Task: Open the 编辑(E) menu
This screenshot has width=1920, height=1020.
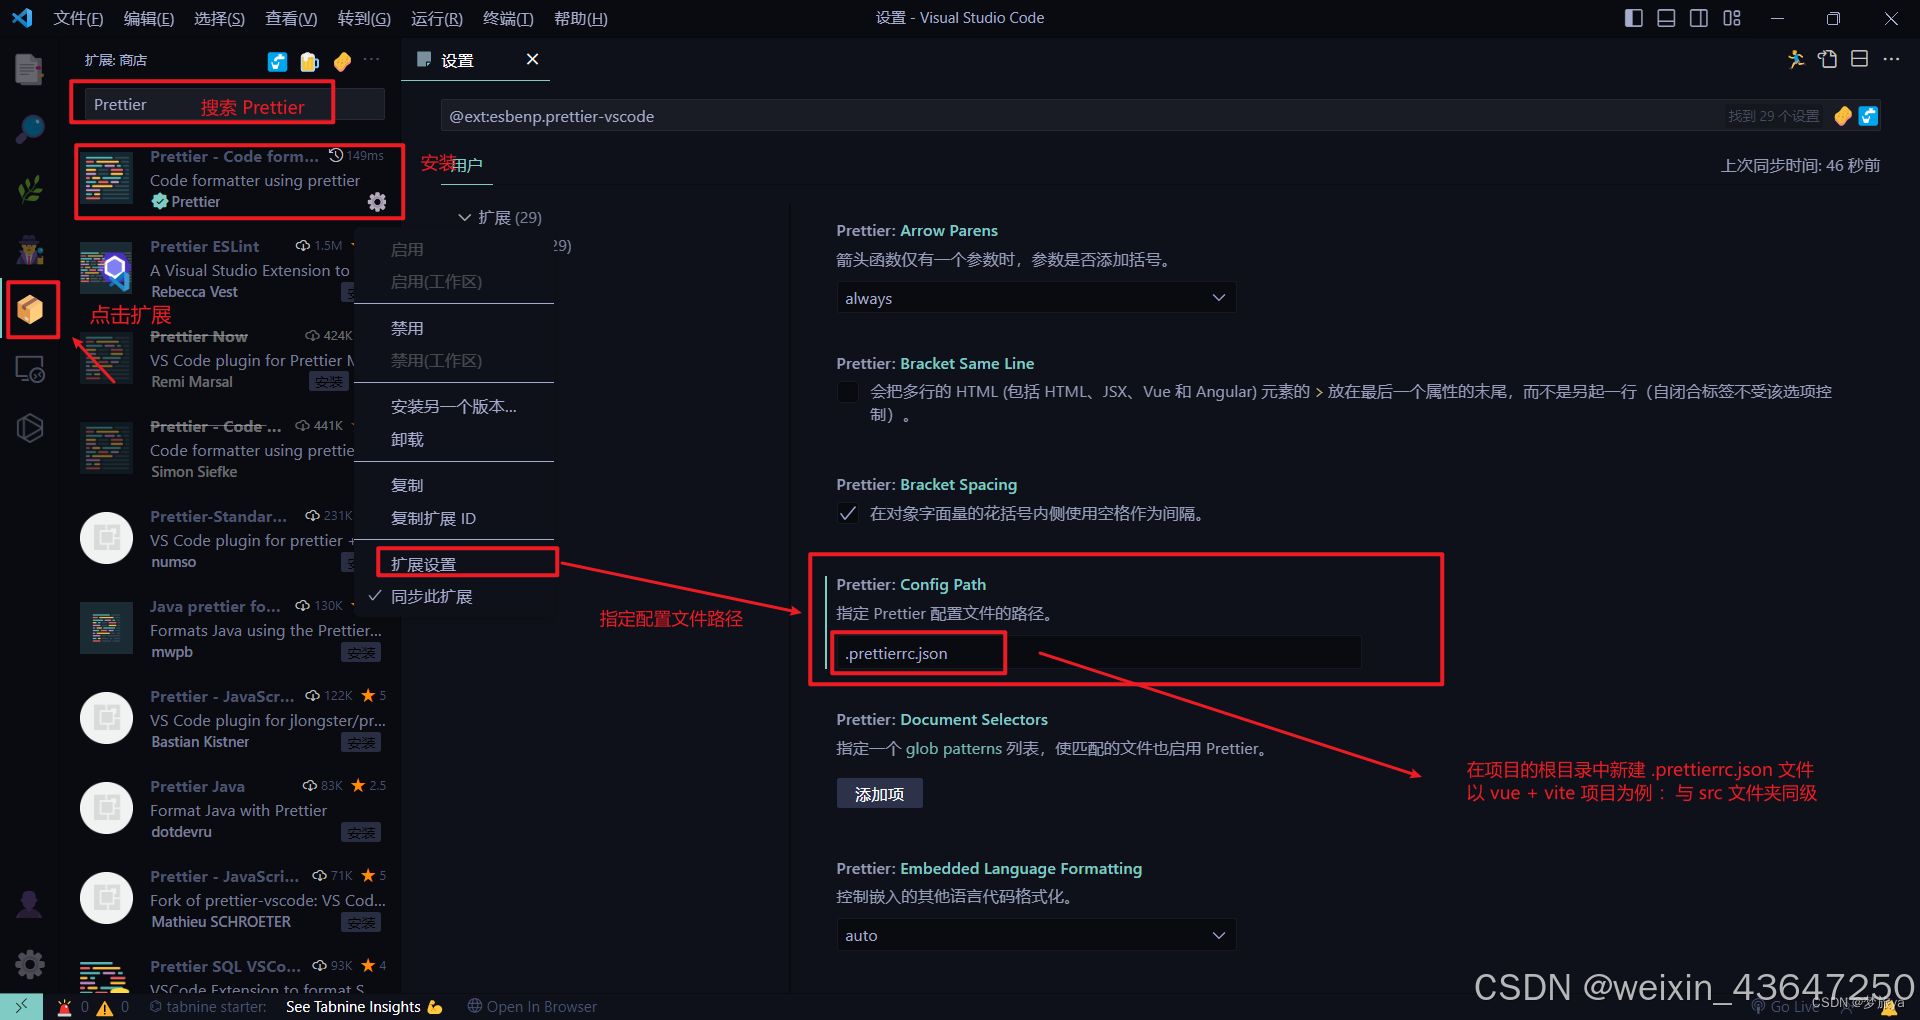Action: (x=149, y=18)
